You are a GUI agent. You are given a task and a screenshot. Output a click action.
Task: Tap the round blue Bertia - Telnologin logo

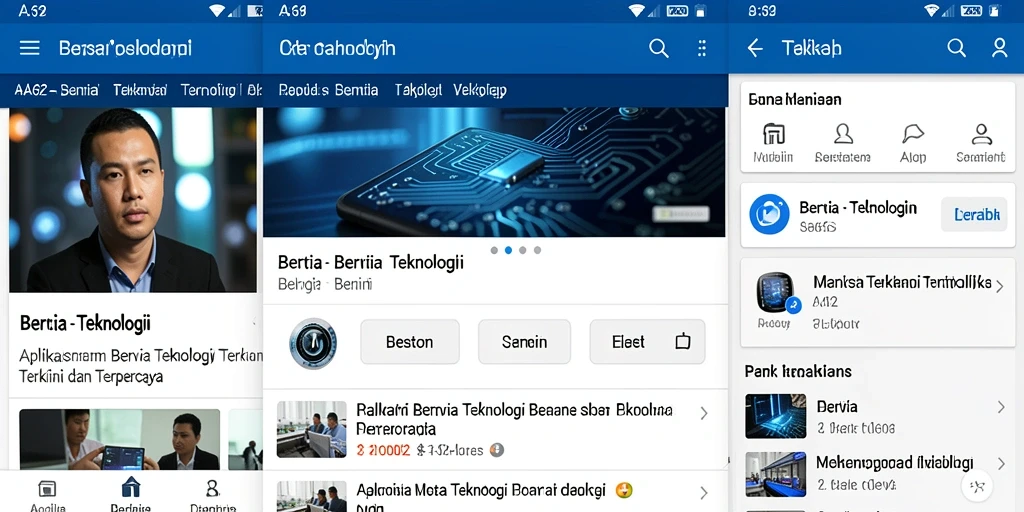click(x=769, y=214)
